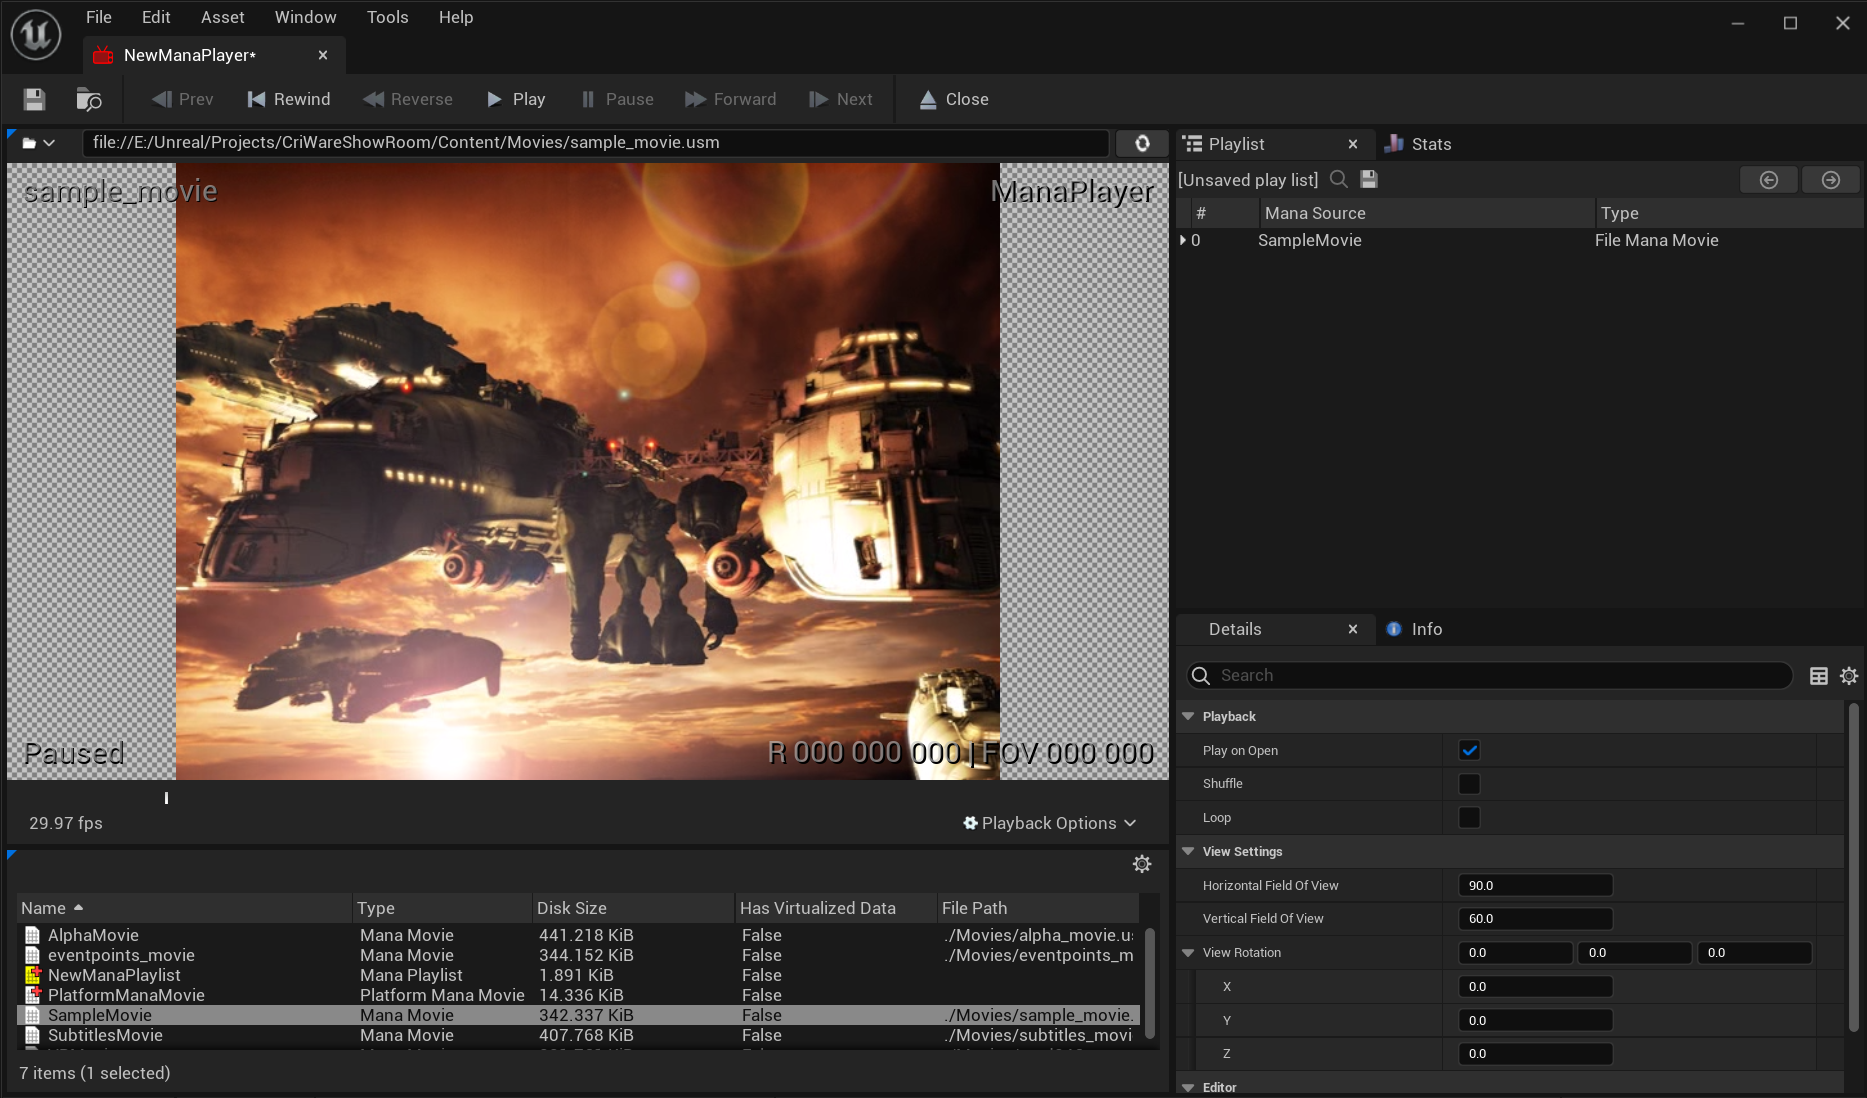Screen dimensions: 1867x1098
Task: Collapse the Playback section
Action: pos(1188,716)
